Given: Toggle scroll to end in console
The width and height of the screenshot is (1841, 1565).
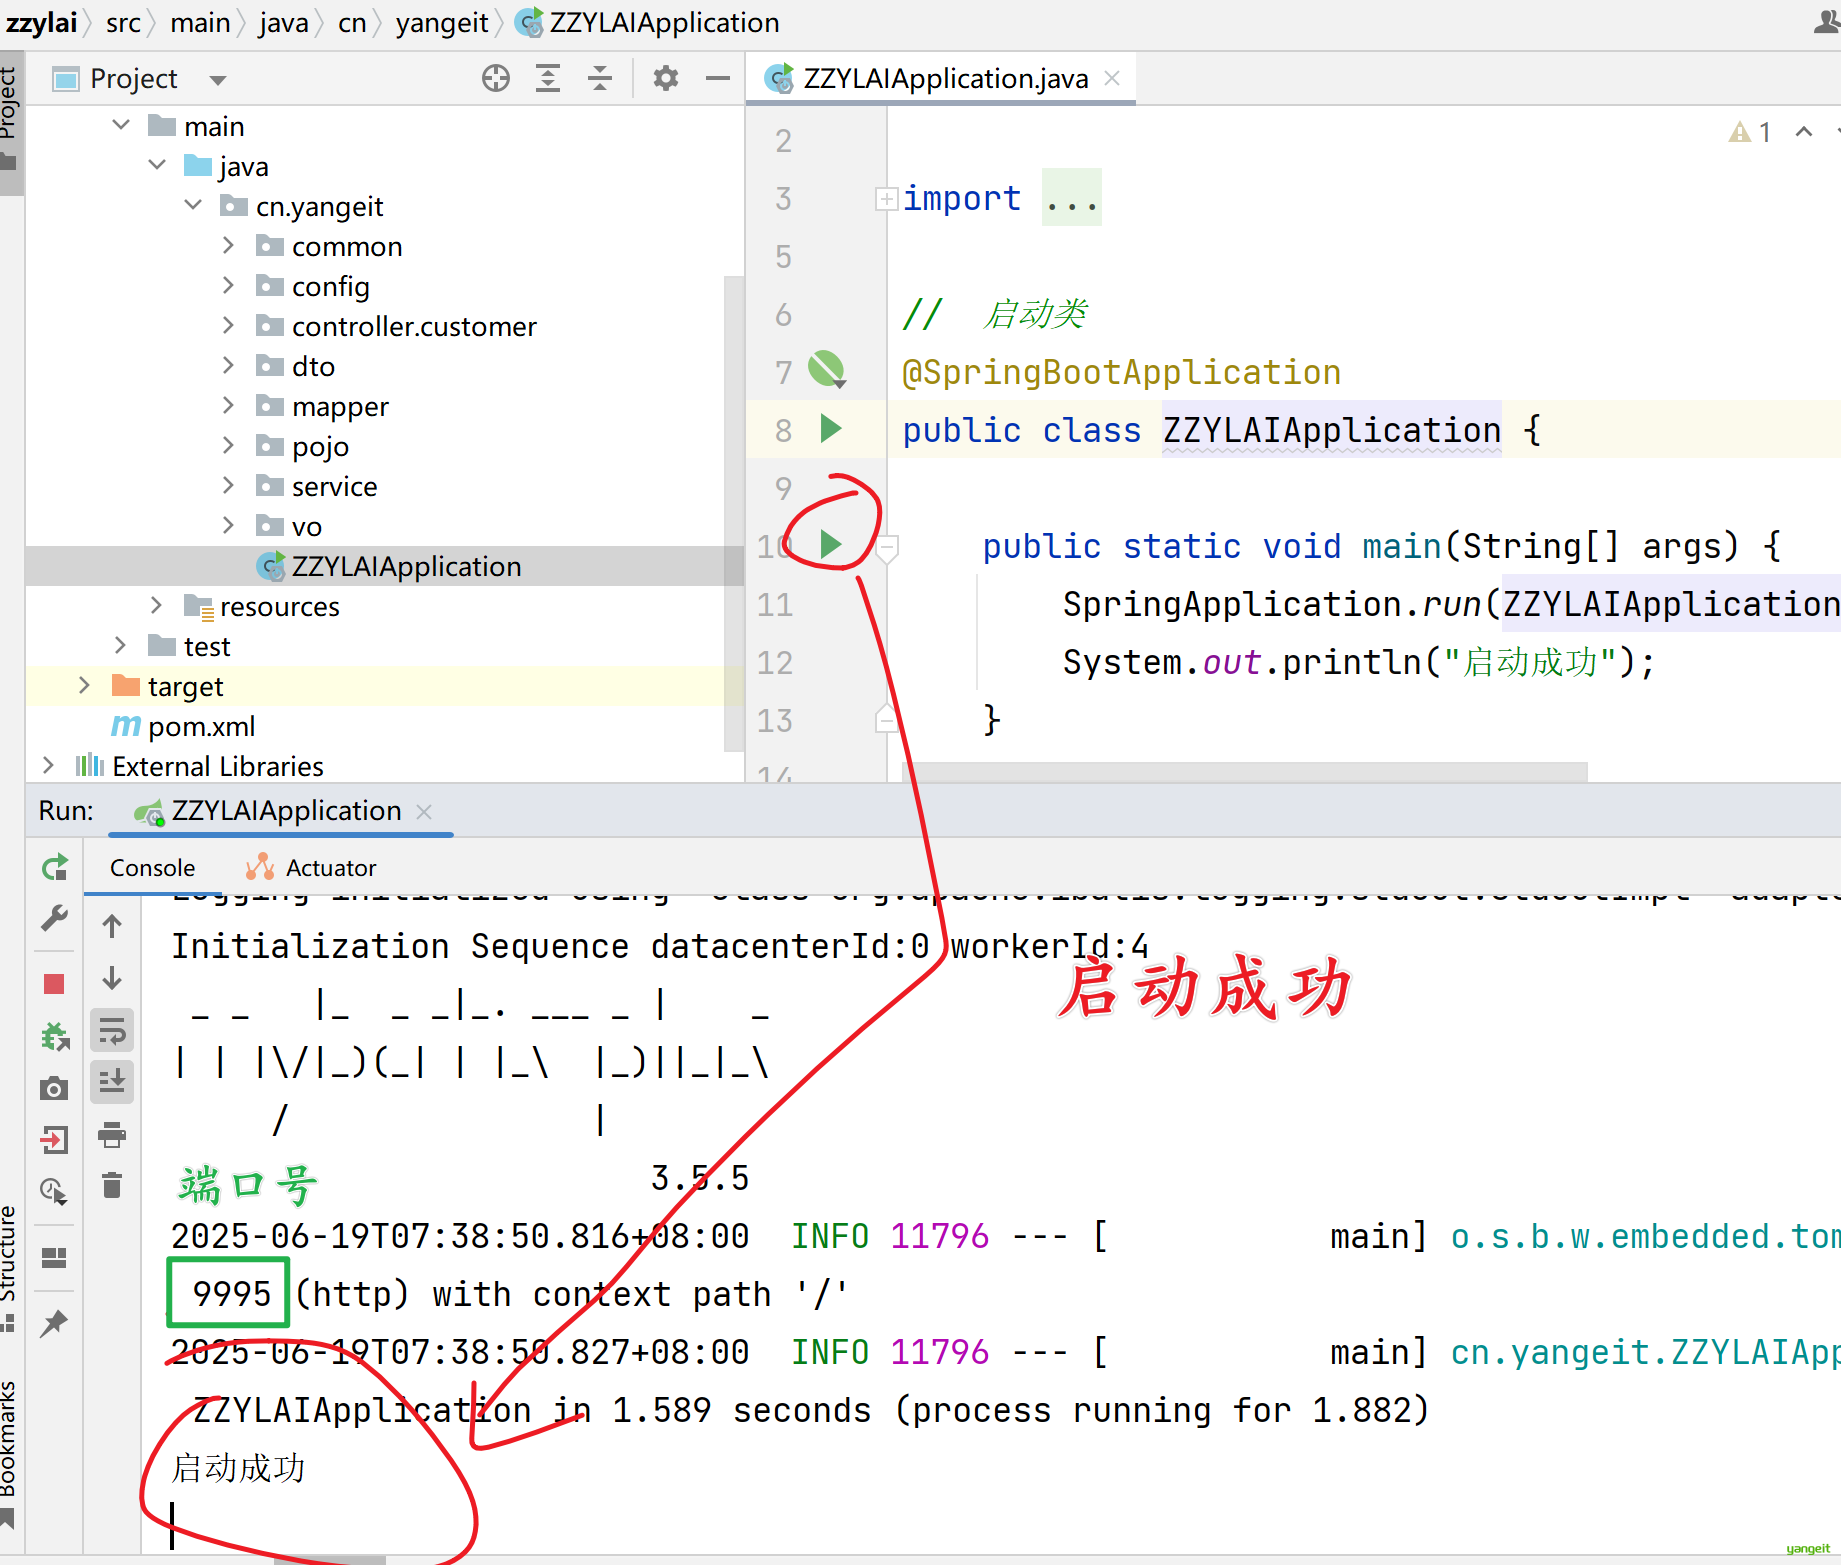Looking at the screenshot, I should pos(112,1082).
